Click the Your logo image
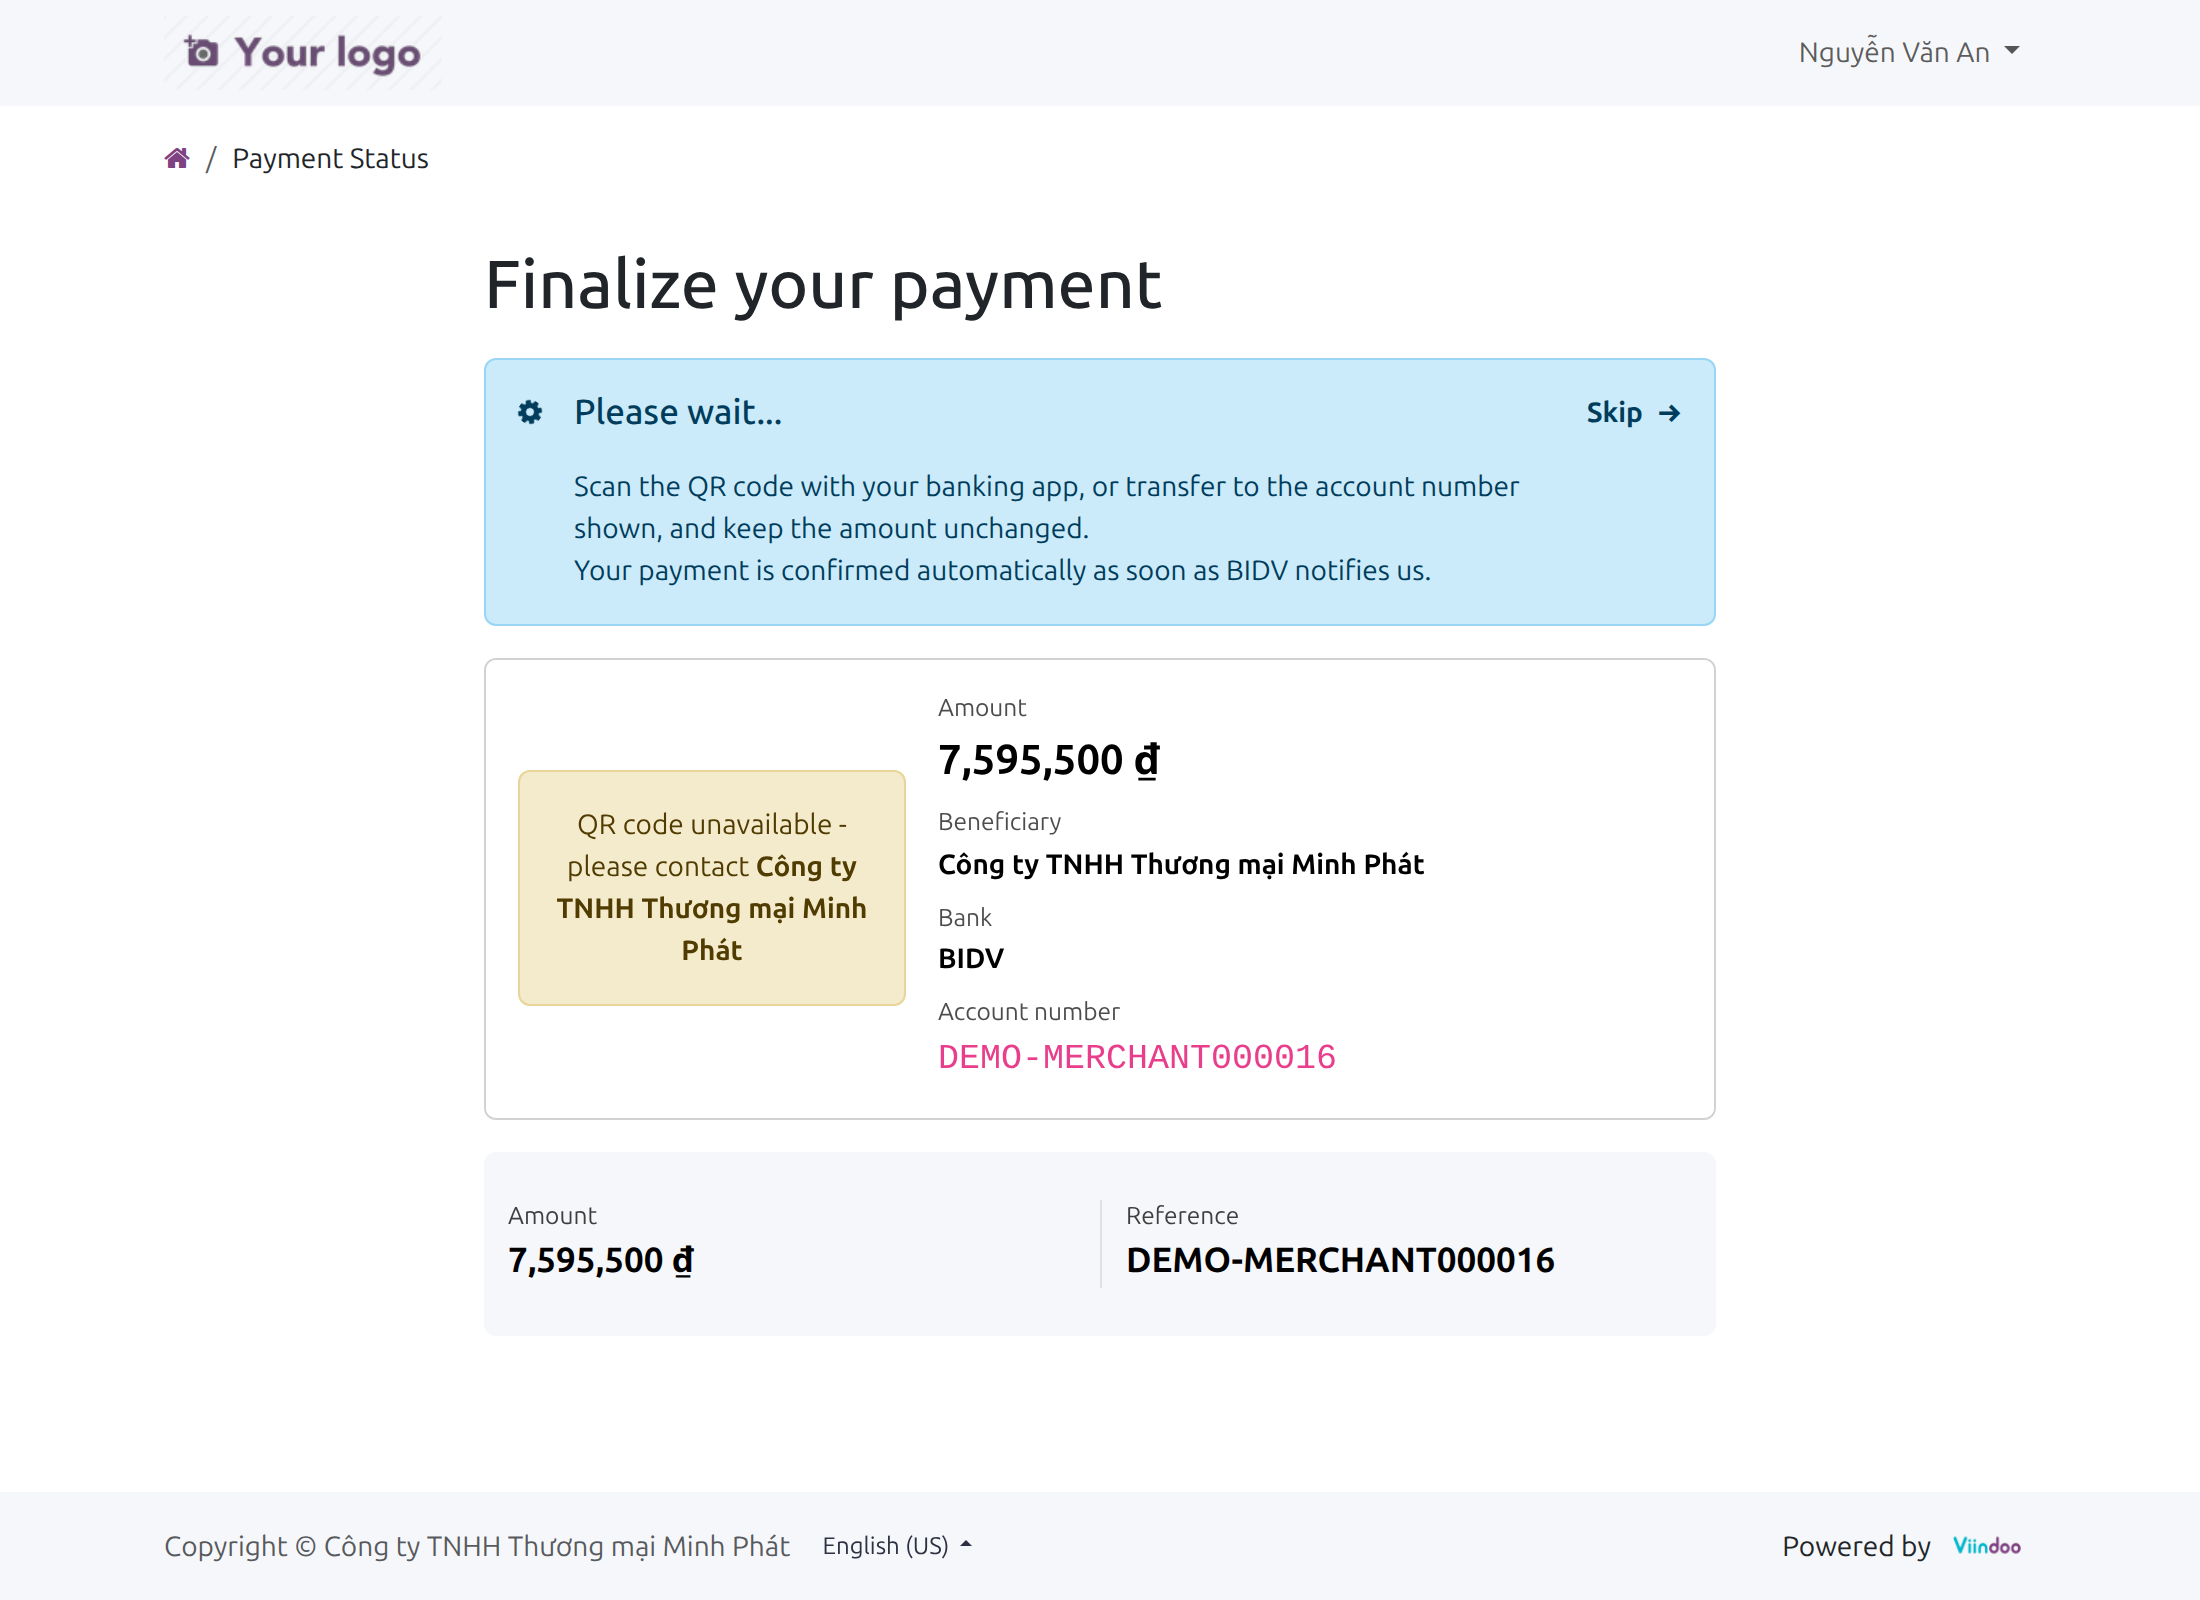This screenshot has width=2200, height=1600. tap(303, 53)
